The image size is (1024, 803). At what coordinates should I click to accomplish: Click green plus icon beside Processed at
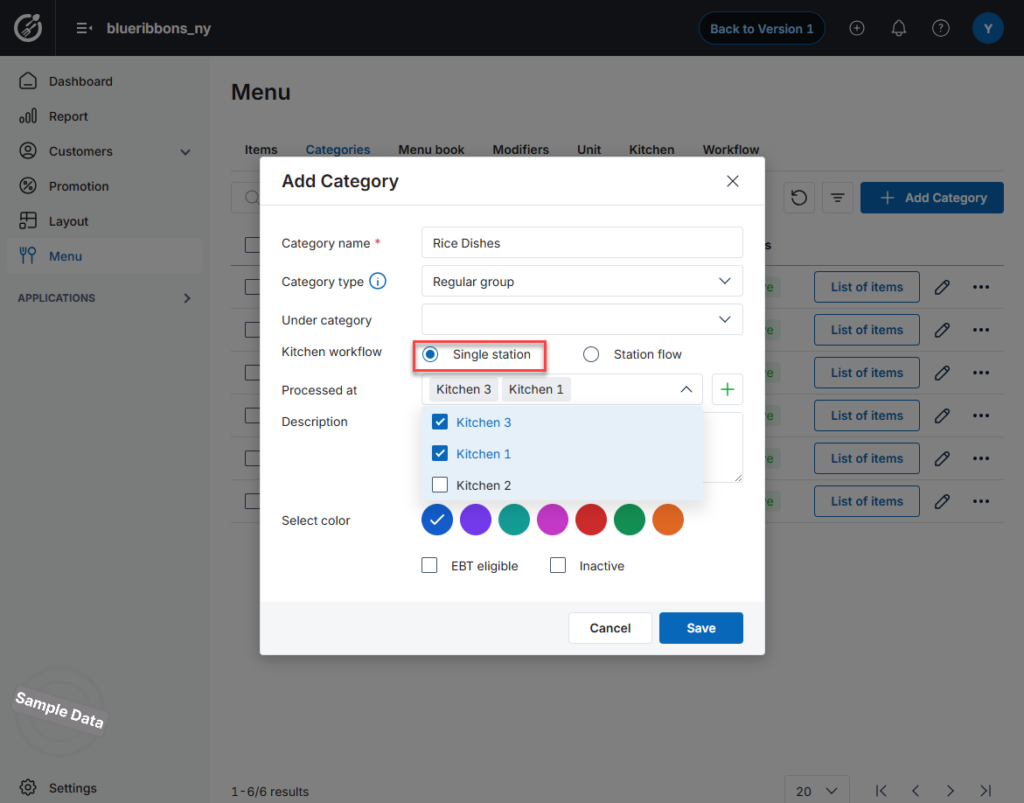727,389
